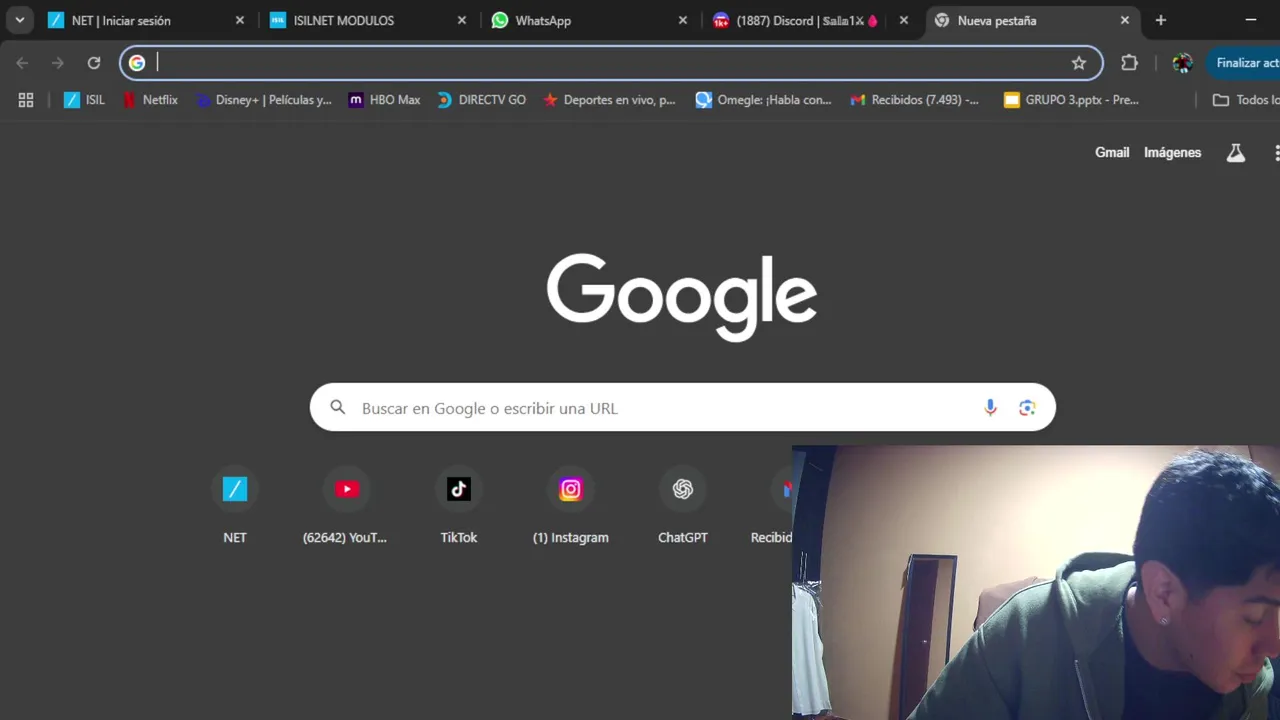Start voice search with microphone icon
This screenshot has width=1280, height=720.
(990, 408)
